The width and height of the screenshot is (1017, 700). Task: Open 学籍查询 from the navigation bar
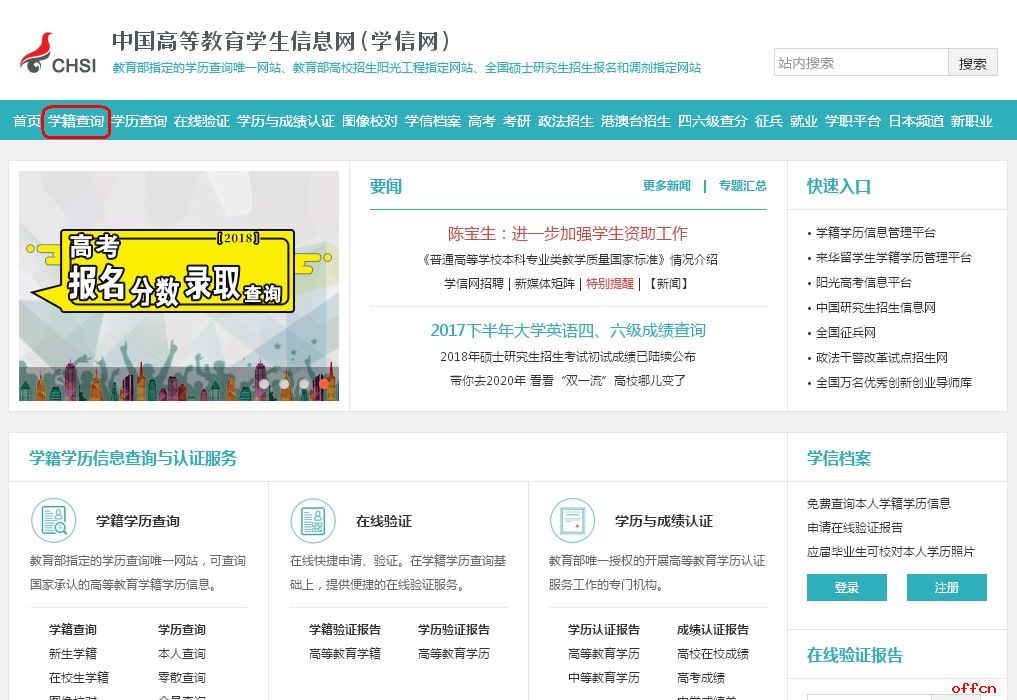click(76, 120)
